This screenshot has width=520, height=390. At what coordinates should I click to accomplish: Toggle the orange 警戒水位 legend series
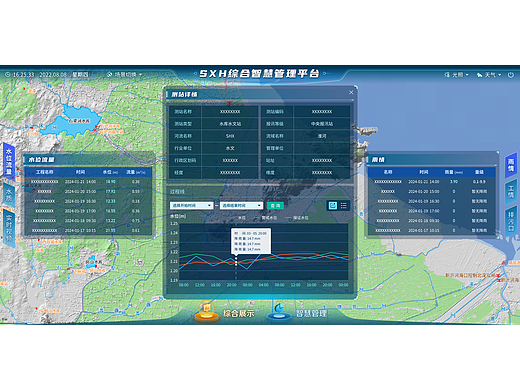point(265,218)
